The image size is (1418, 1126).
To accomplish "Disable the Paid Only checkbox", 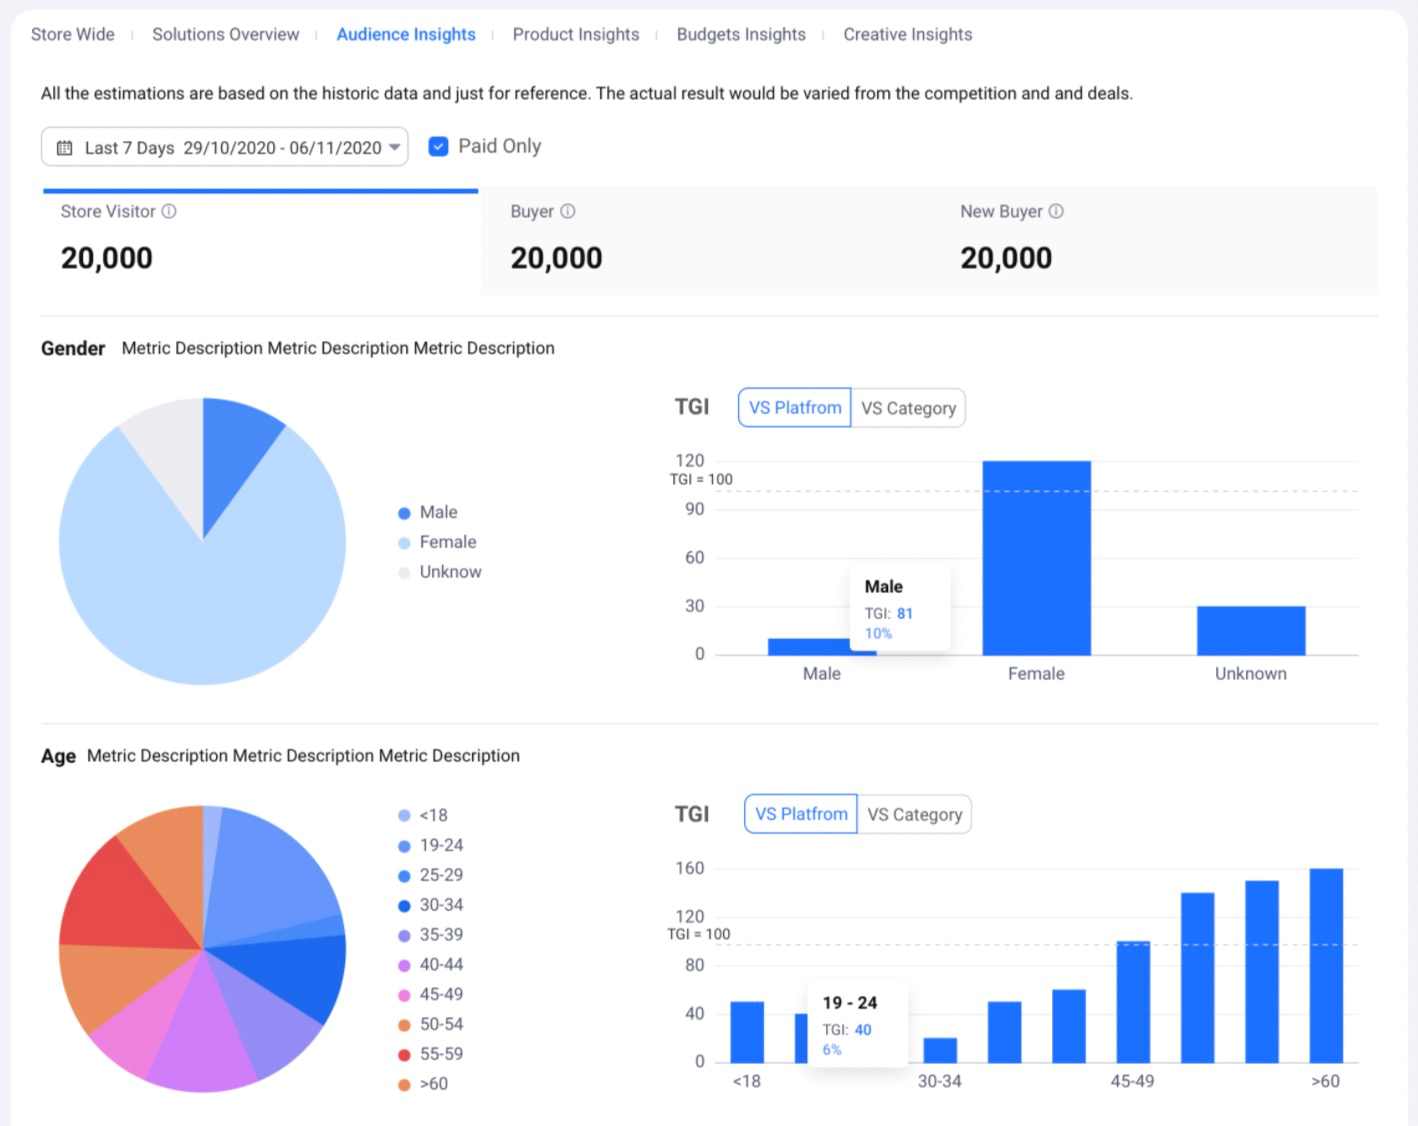I will tap(438, 146).
